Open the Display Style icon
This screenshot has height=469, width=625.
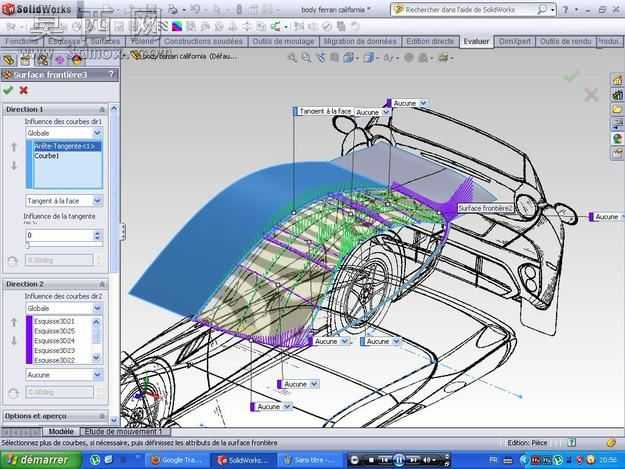point(368,58)
